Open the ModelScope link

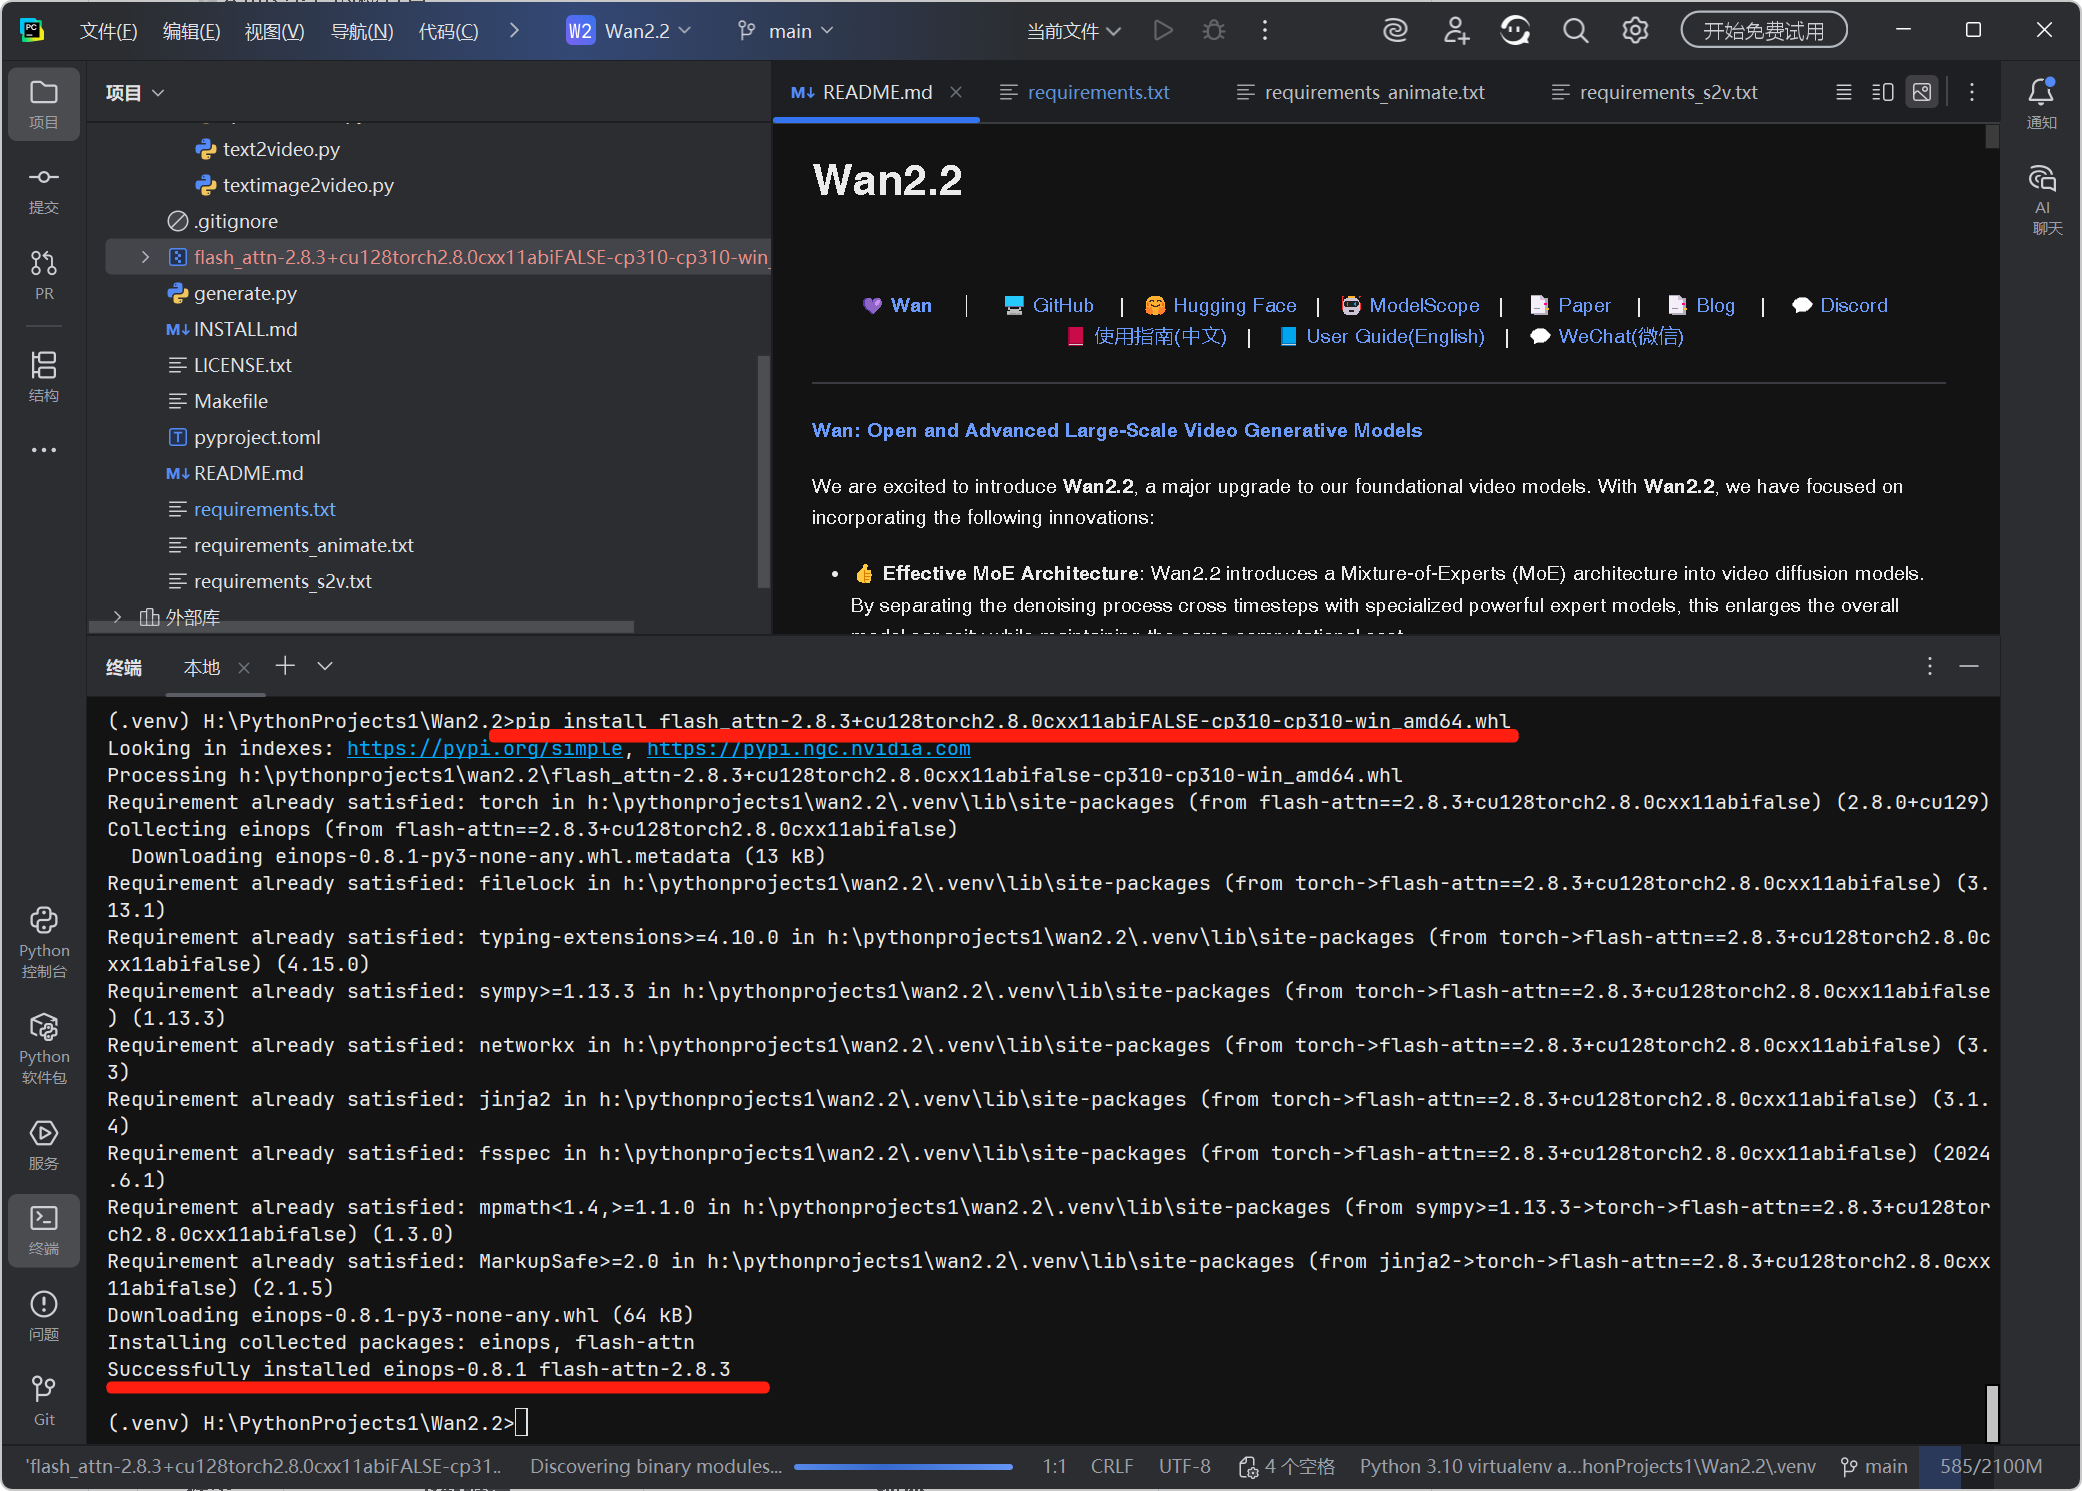[1424, 305]
